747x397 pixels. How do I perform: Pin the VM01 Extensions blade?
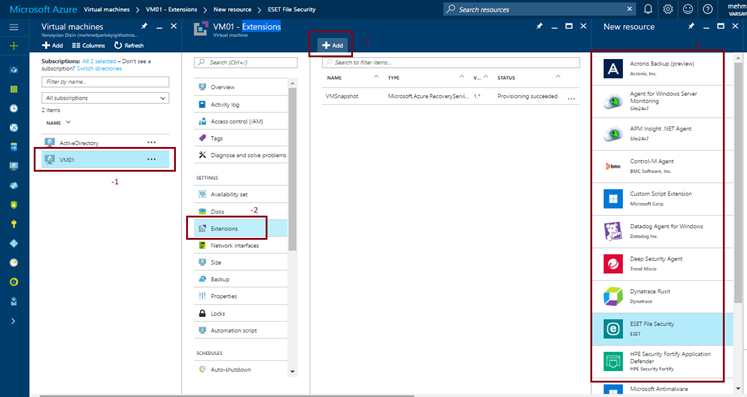tap(539, 26)
